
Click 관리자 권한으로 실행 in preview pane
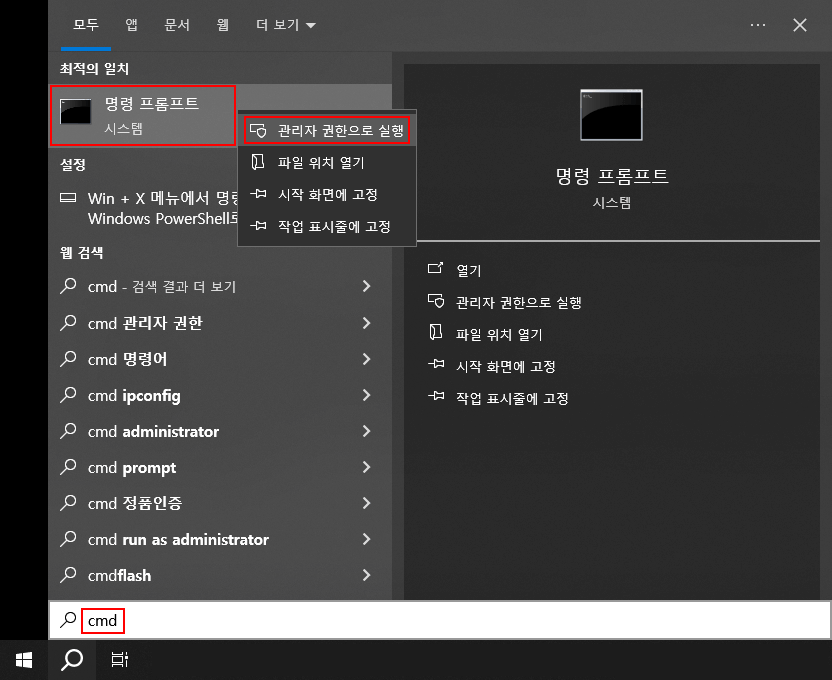(519, 302)
